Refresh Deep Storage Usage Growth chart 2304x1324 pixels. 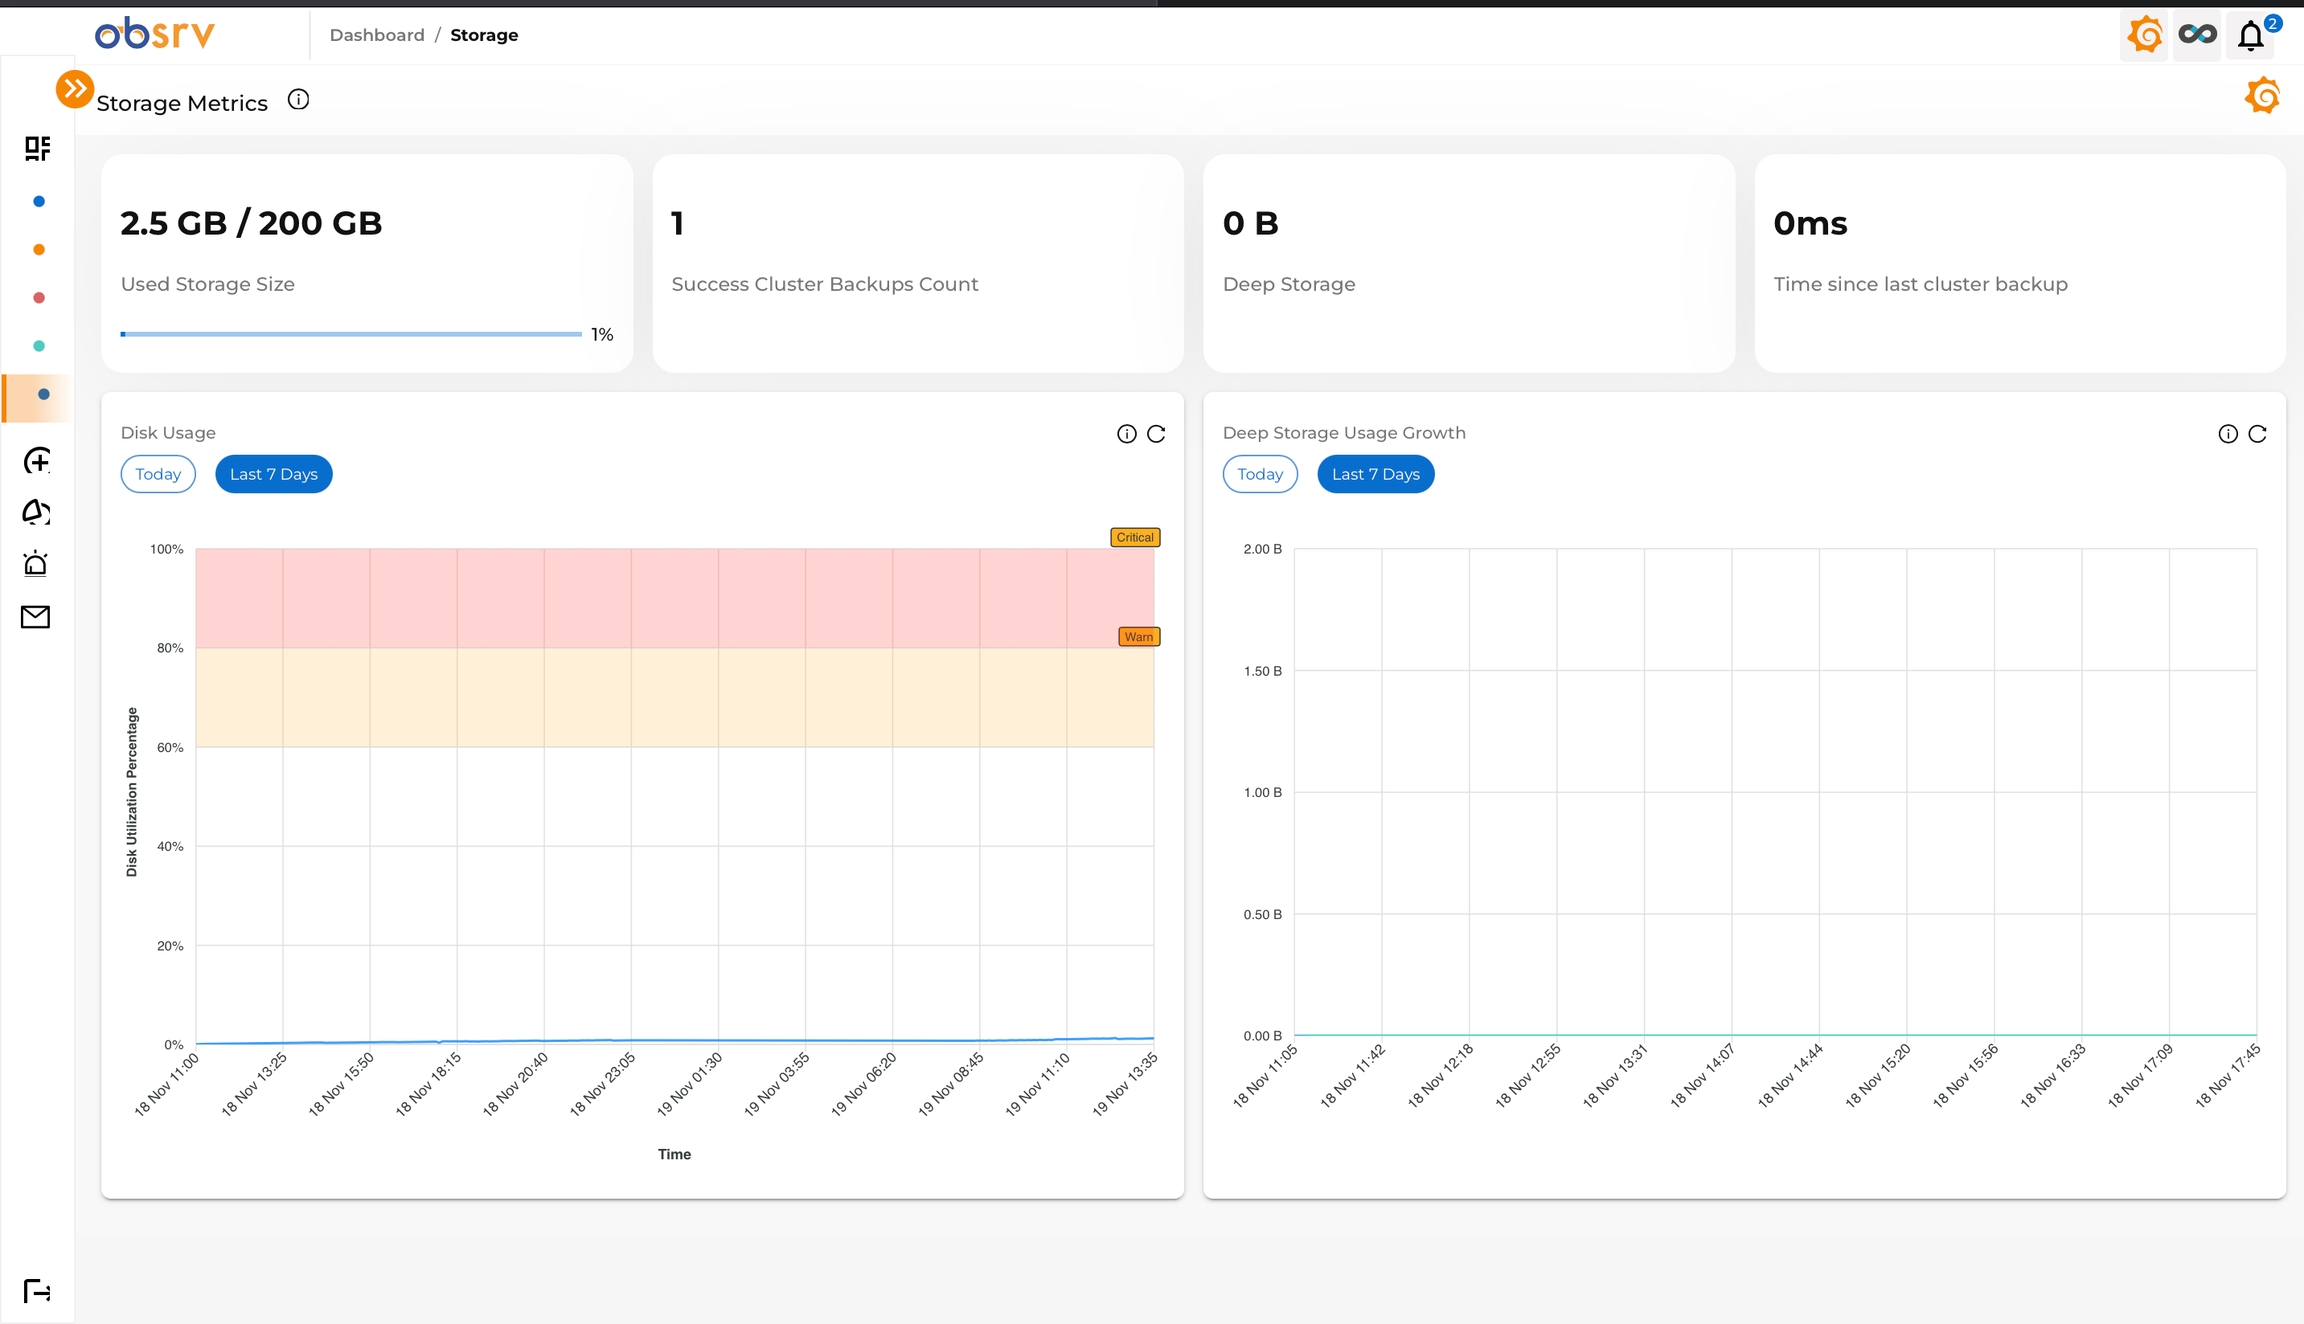coord(2257,434)
